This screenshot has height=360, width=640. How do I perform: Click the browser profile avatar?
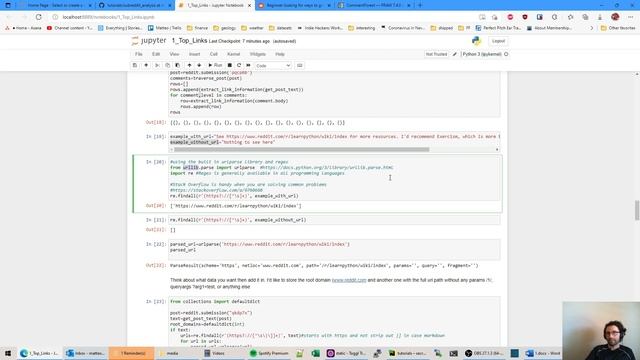(615, 17)
